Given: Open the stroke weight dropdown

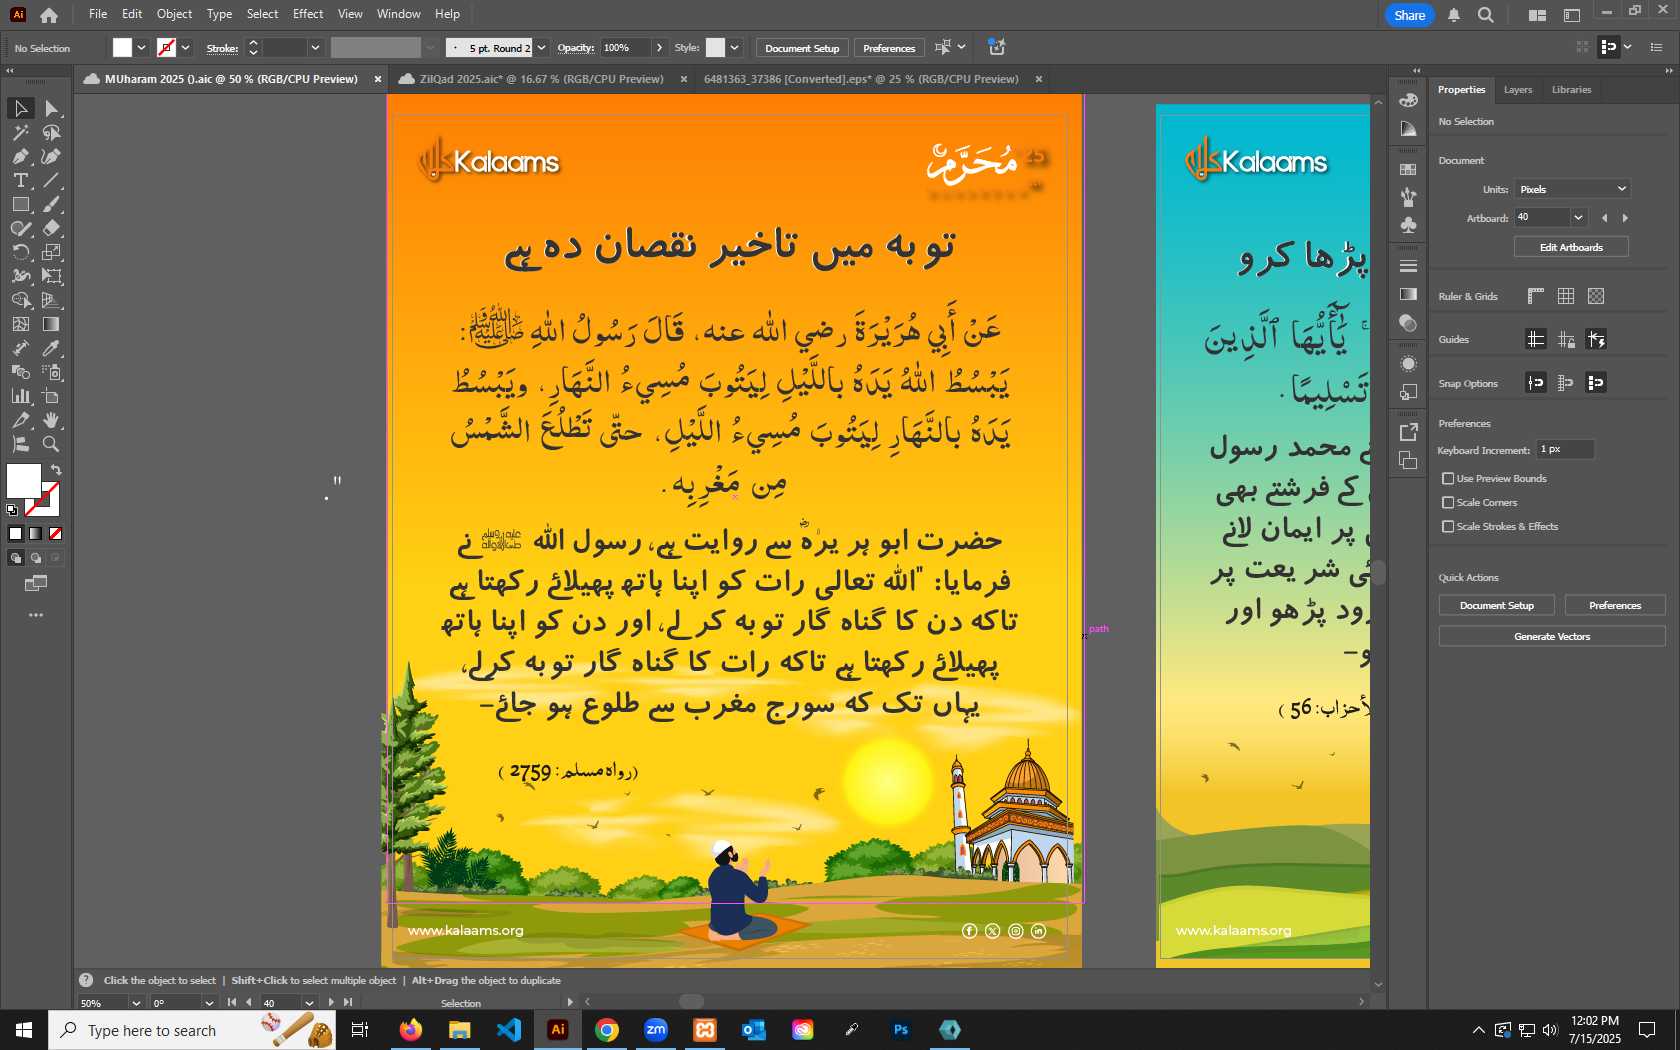Looking at the screenshot, I should point(315,48).
